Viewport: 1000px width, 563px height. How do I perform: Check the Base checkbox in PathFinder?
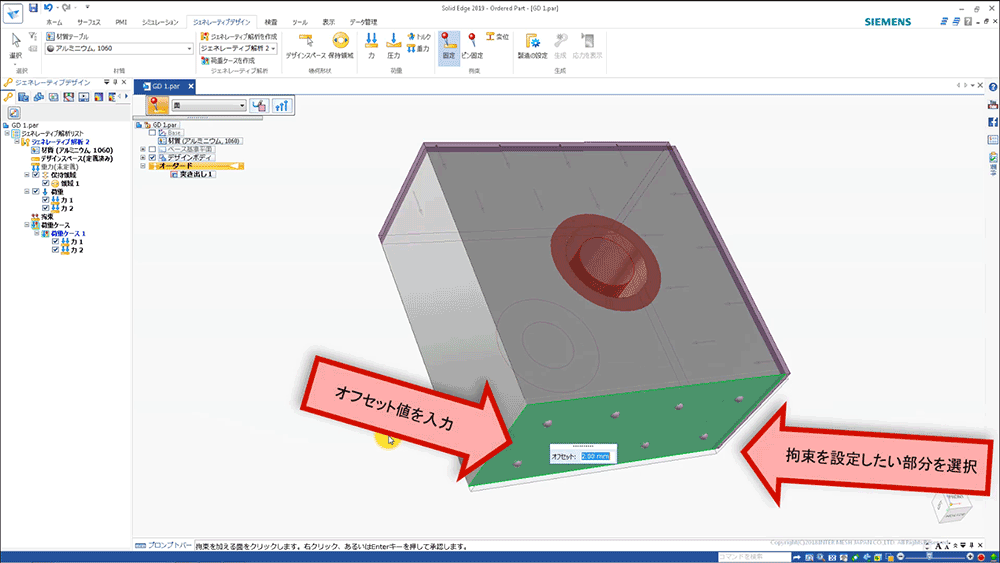pyautogui.click(x=152, y=133)
